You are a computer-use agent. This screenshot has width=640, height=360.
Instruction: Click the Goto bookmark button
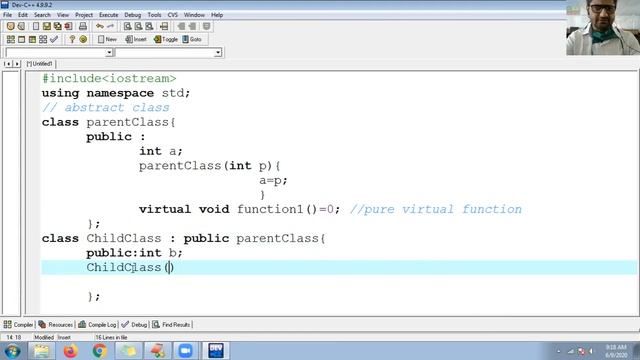coord(192,39)
